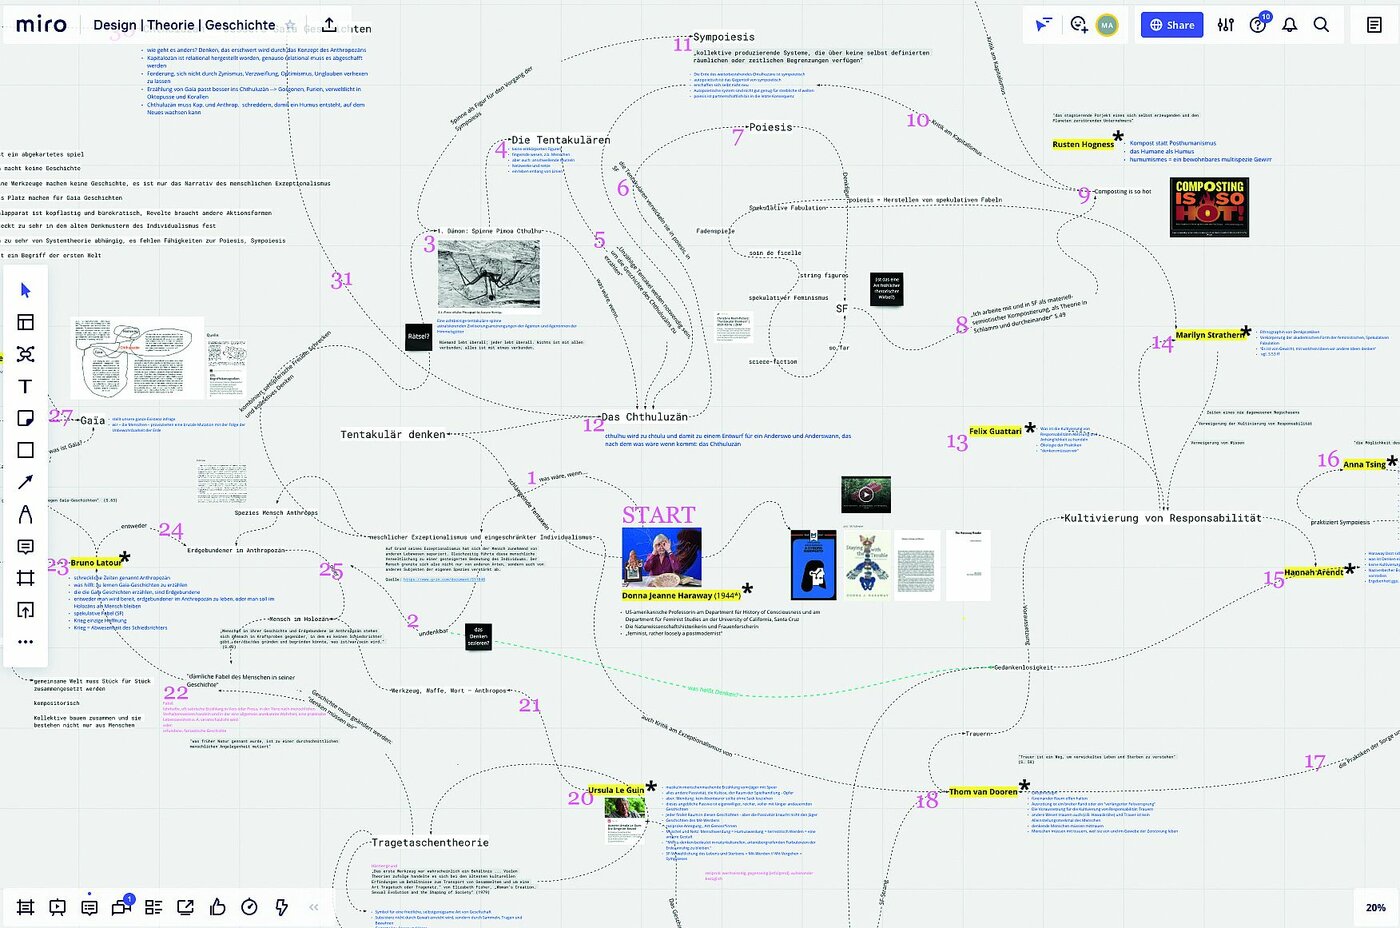Open the notes panel

(x=1375, y=25)
